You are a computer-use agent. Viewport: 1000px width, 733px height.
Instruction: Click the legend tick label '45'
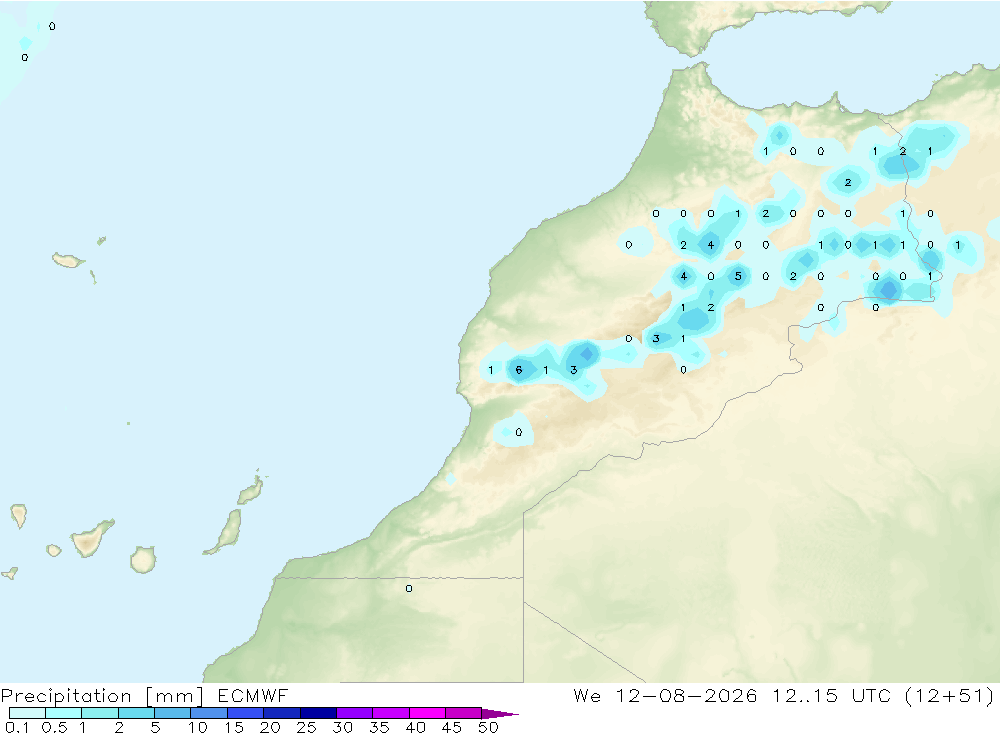coord(452,727)
